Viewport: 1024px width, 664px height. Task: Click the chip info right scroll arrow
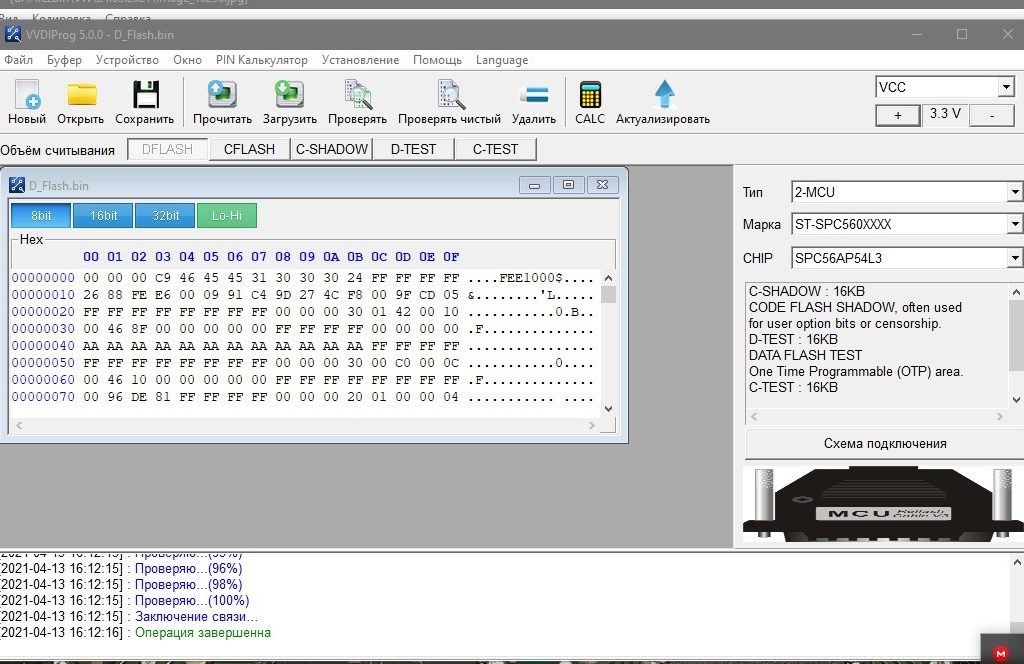[999, 416]
